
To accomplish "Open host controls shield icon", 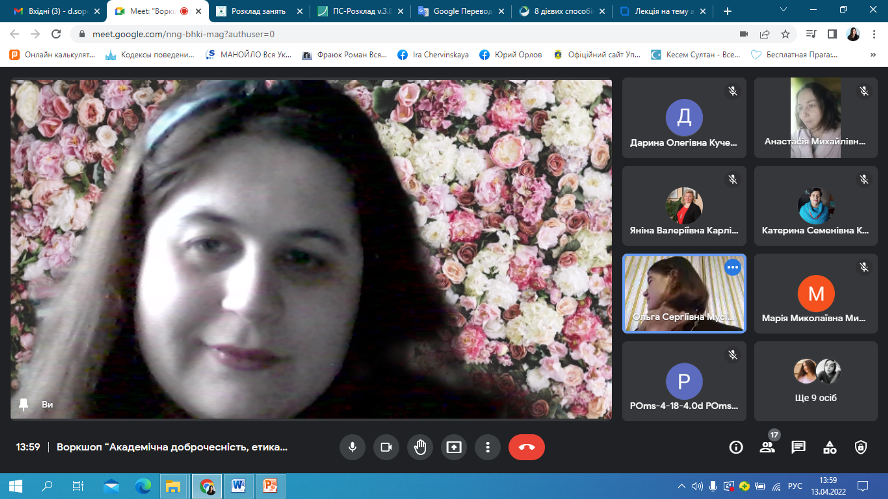I will (x=861, y=447).
